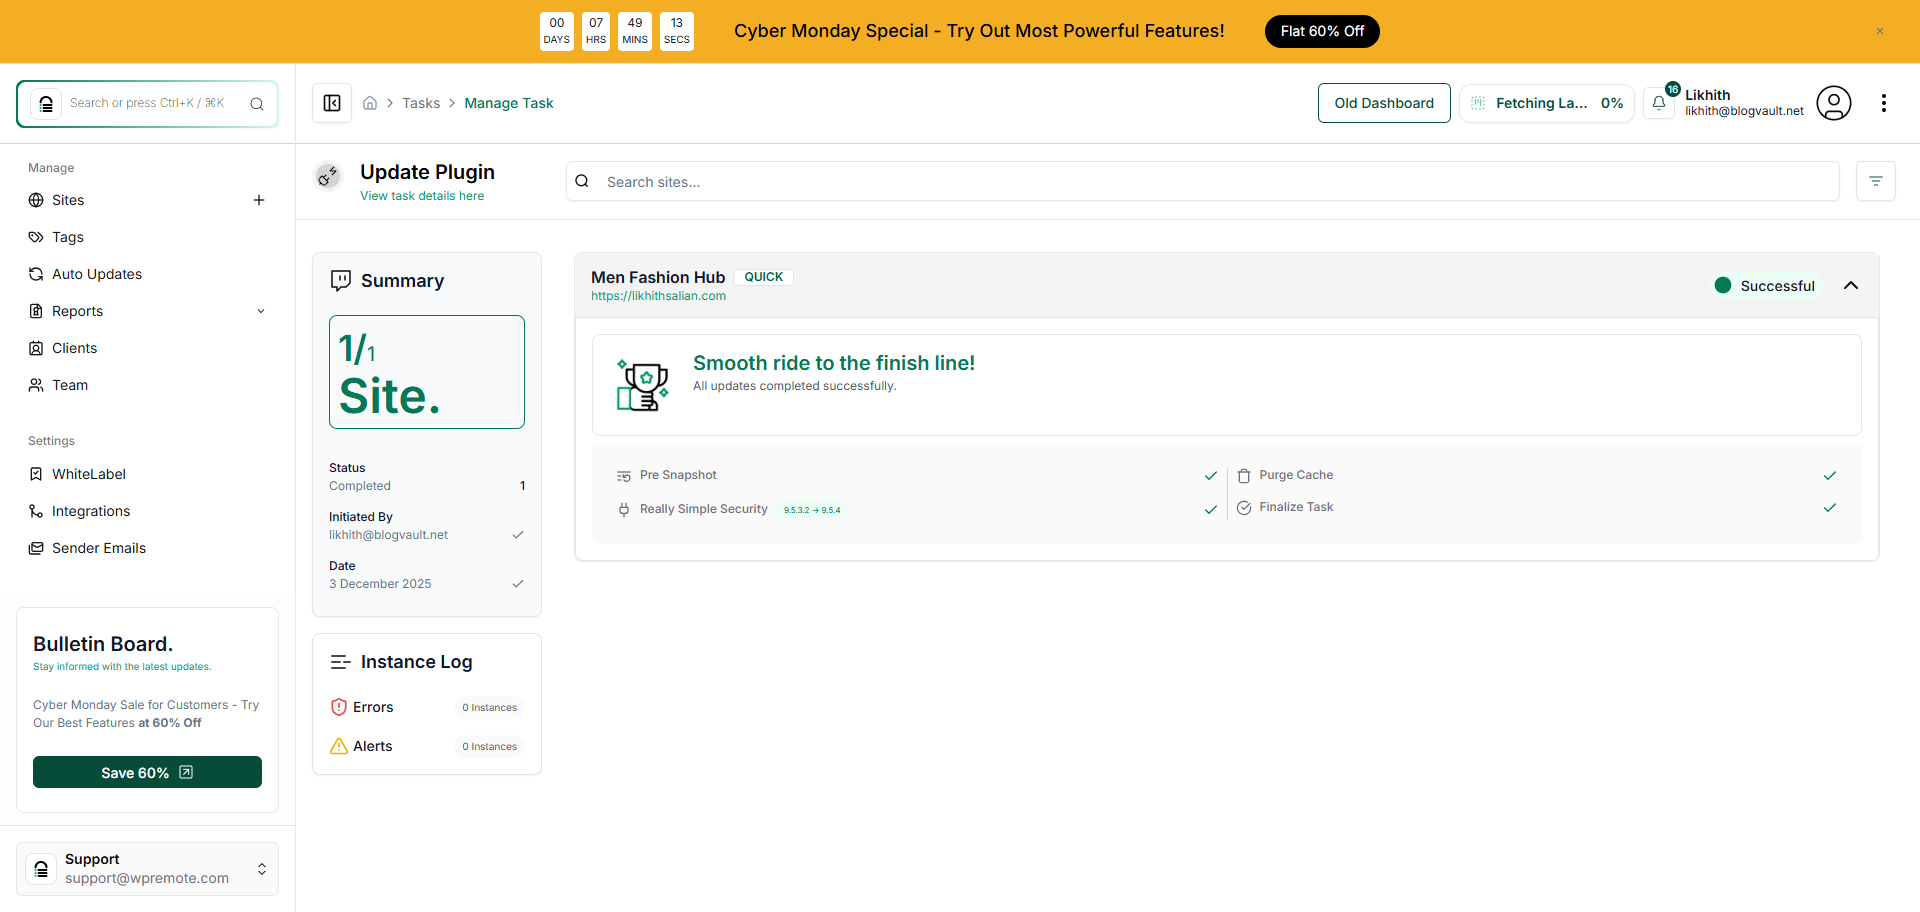This screenshot has width=1920, height=912.
Task: Click the Fetching progress indicator at 0%
Action: click(x=1546, y=103)
